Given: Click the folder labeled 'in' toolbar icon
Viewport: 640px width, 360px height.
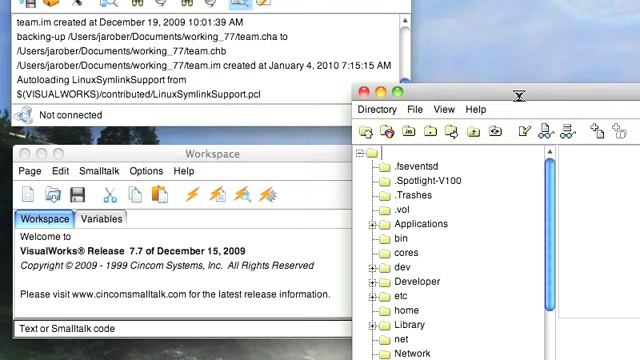Looking at the screenshot, I should coord(409,131).
